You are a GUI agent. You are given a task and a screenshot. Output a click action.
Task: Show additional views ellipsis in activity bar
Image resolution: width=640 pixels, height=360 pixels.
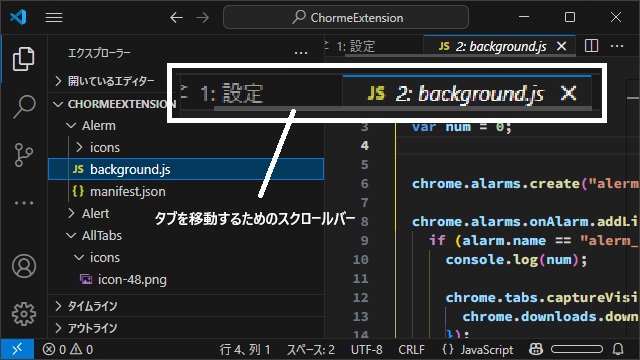(24, 203)
